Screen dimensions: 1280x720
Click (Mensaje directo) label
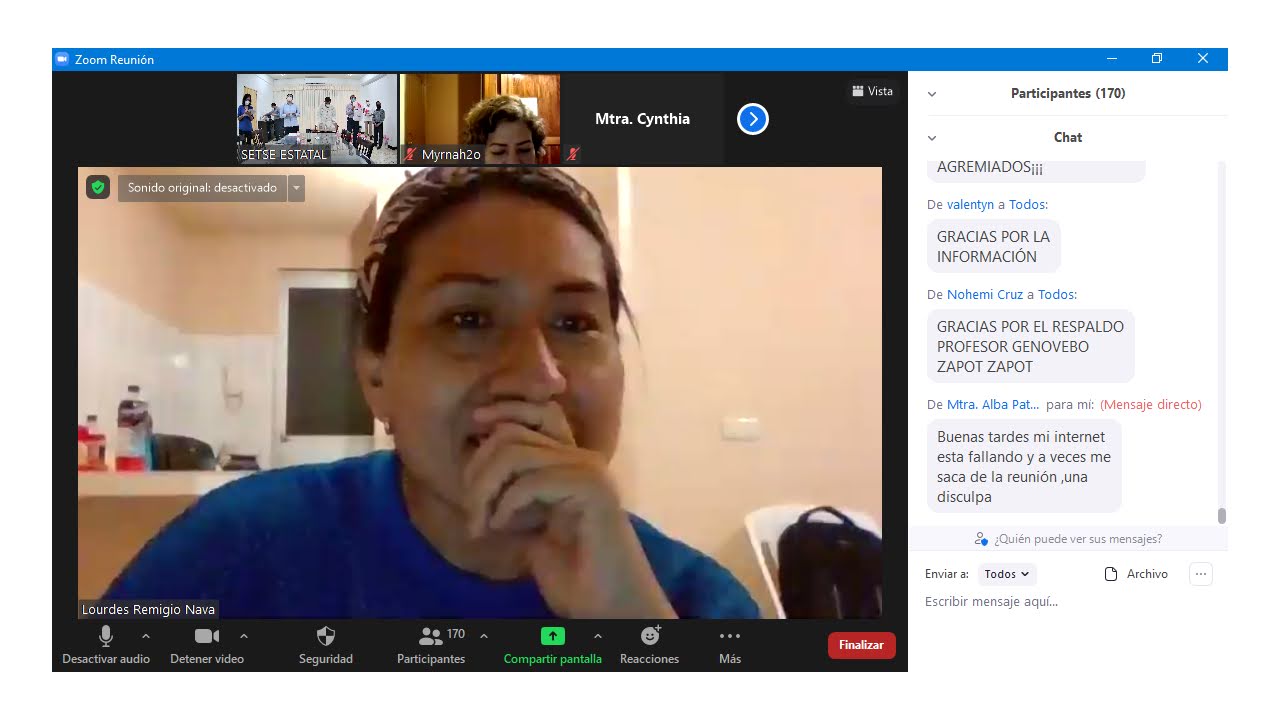coord(1151,404)
